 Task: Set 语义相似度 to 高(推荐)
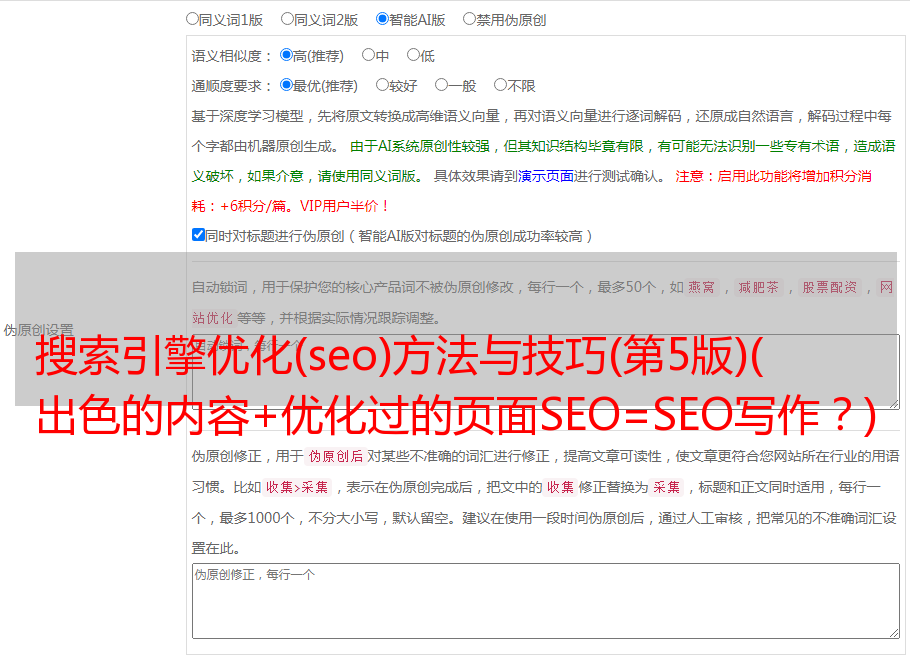click(x=286, y=55)
